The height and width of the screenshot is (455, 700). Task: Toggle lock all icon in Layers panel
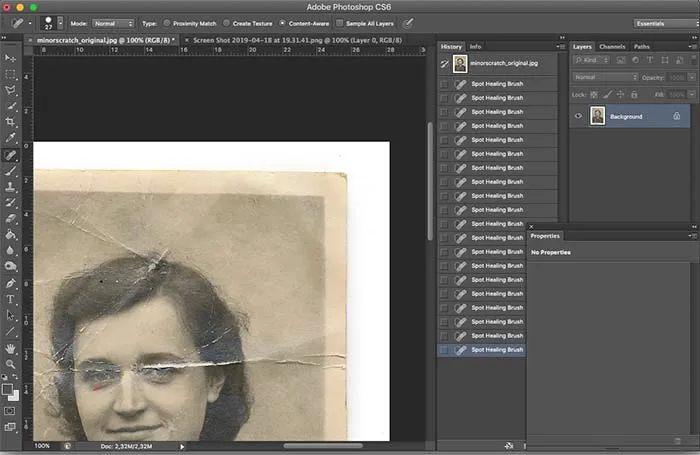(x=634, y=94)
